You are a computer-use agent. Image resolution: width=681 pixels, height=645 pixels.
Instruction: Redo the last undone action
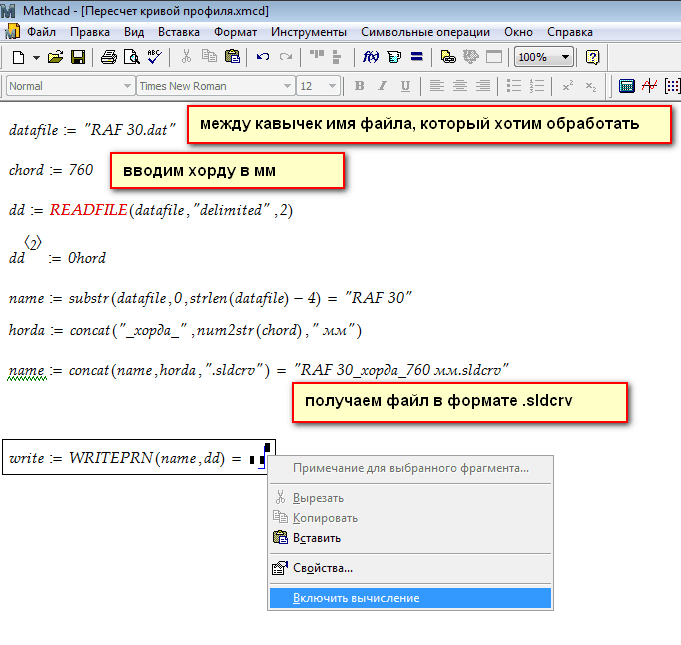[x=286, y=57]
